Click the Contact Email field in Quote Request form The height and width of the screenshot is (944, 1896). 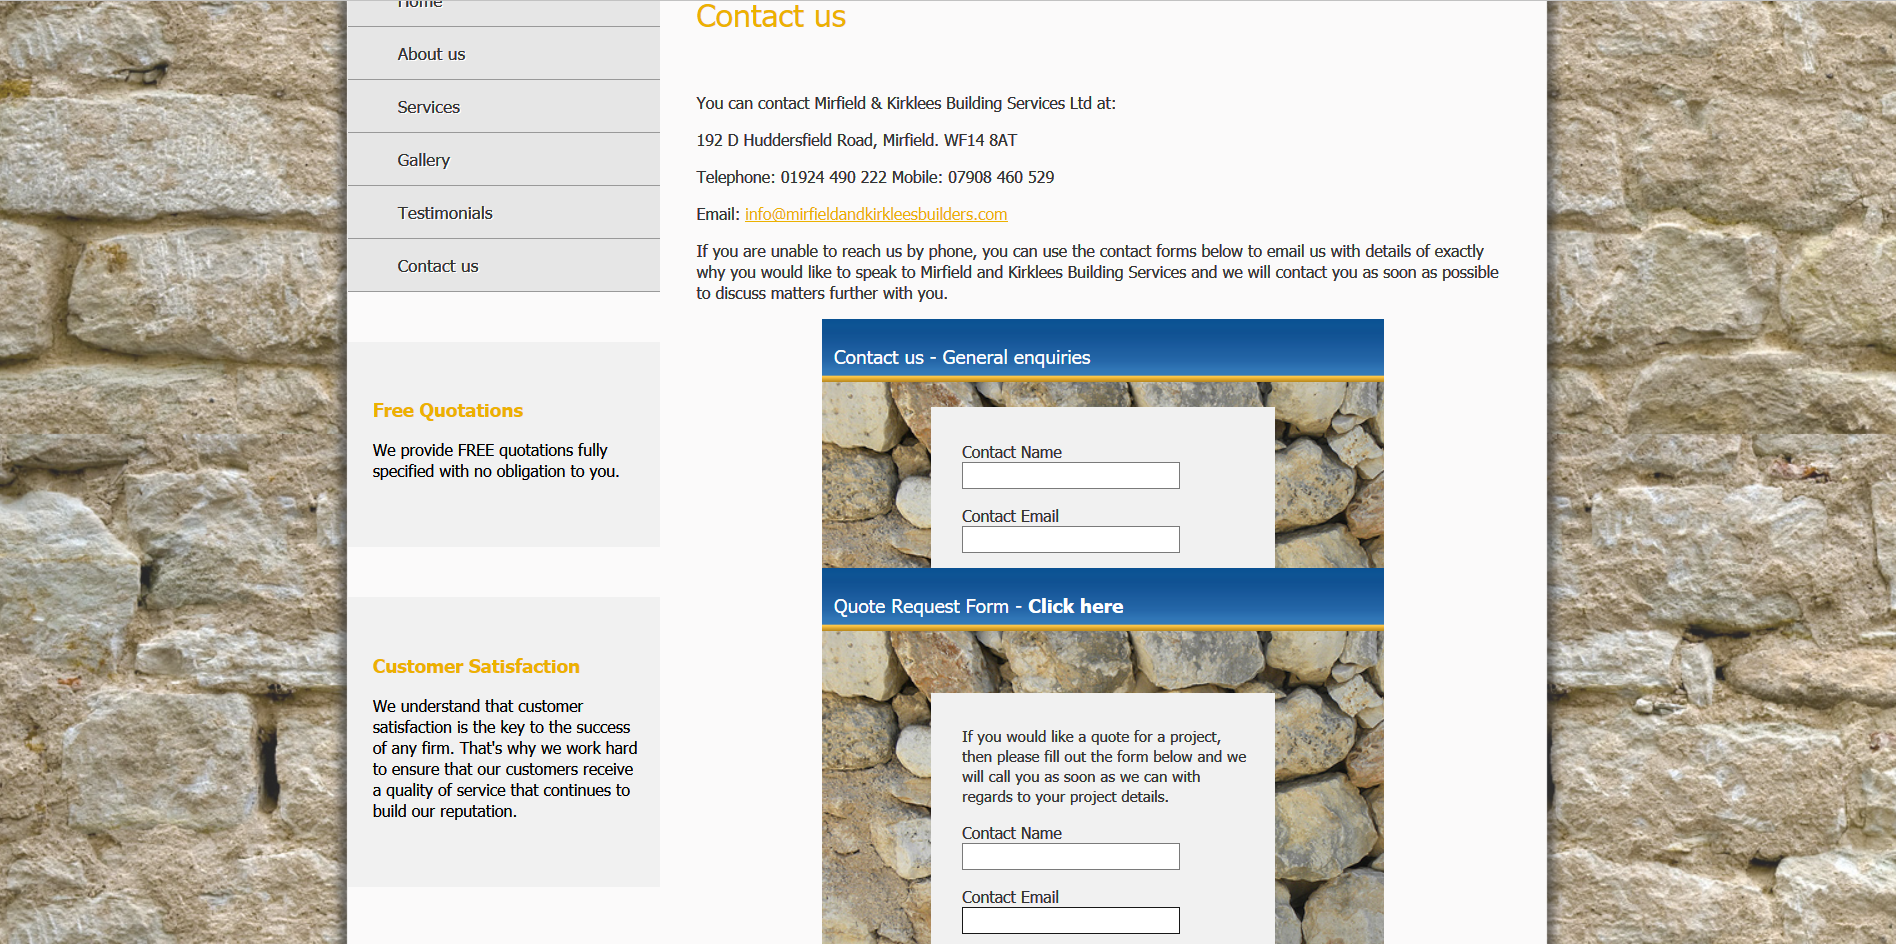point(1070,921)
